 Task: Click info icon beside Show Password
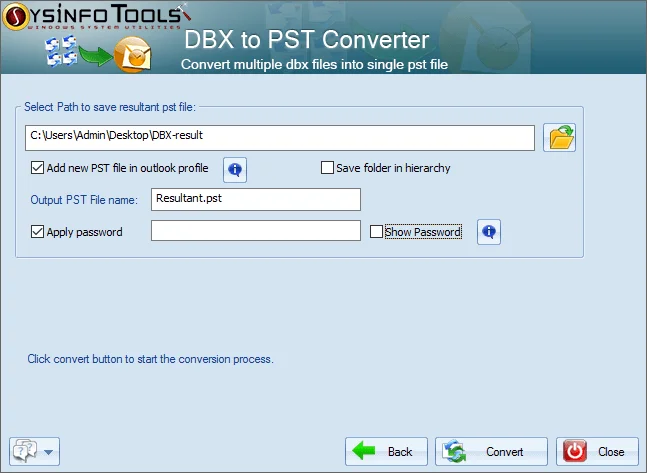click(489, 232)
